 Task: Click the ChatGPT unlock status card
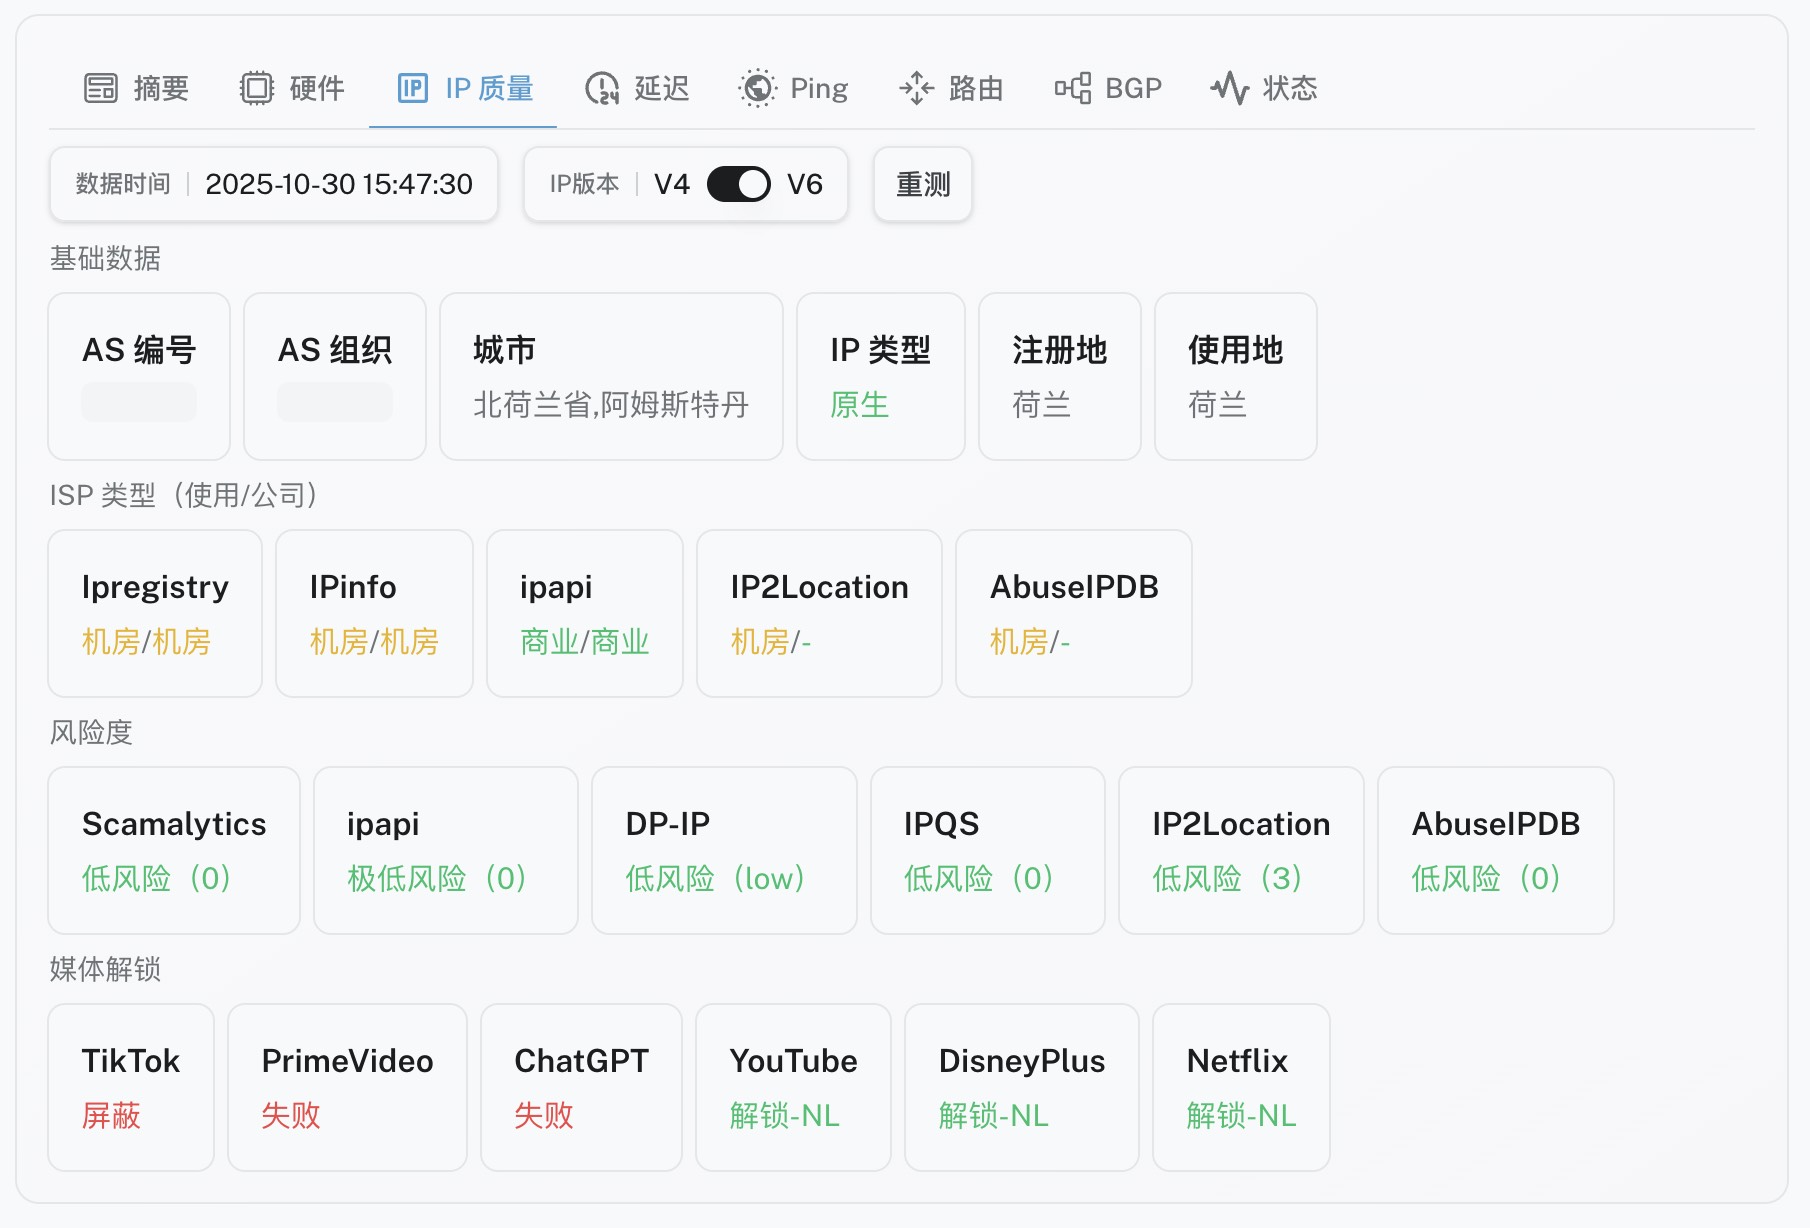(x=581, y=1087)
